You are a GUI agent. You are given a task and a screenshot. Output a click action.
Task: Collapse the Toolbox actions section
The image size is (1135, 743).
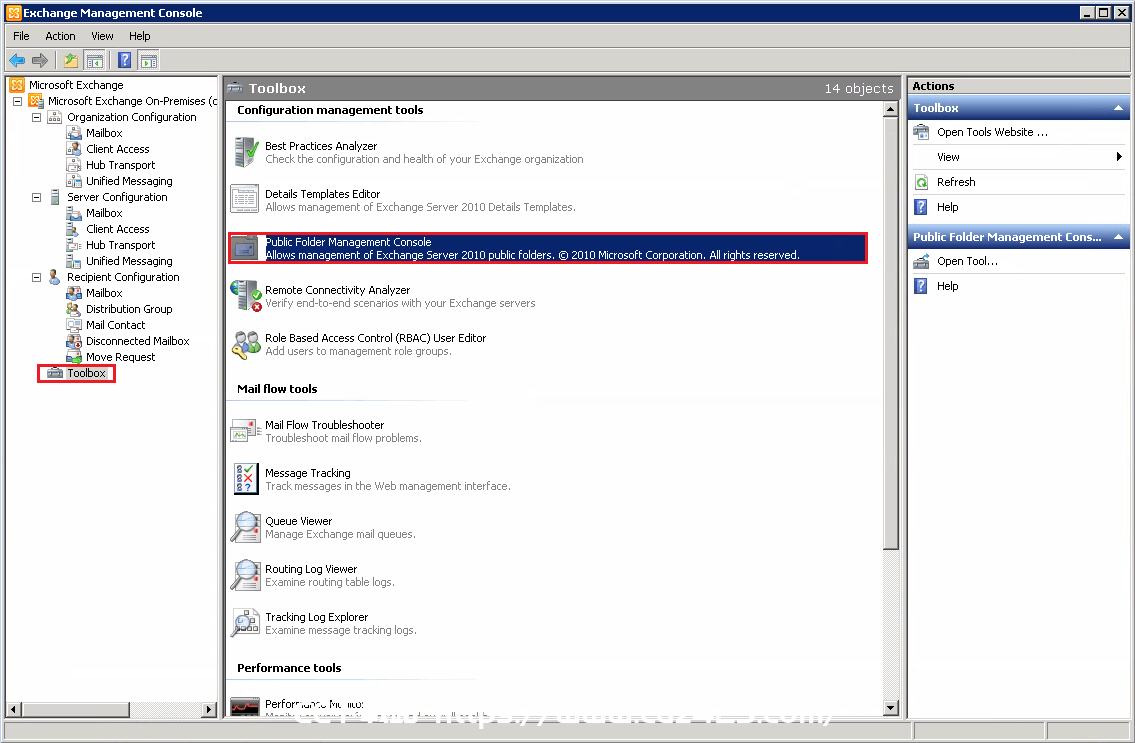coord(1118,108)
